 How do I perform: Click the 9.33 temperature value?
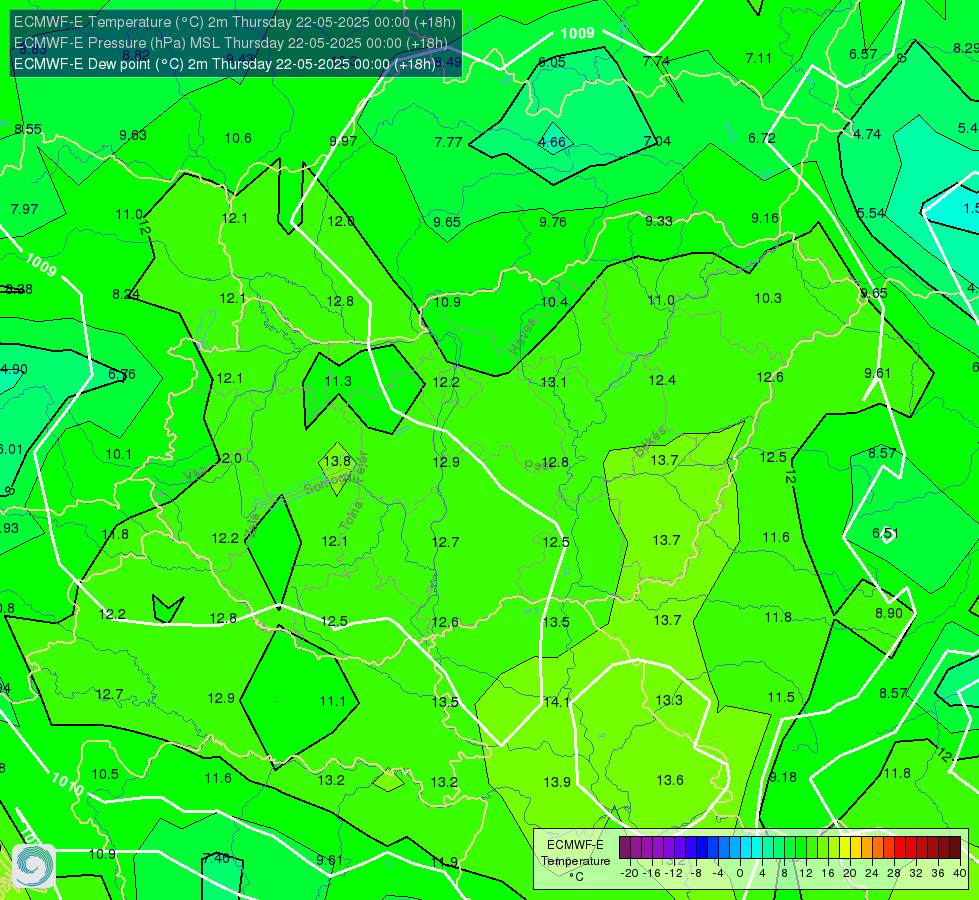click(x=659, y=221)
